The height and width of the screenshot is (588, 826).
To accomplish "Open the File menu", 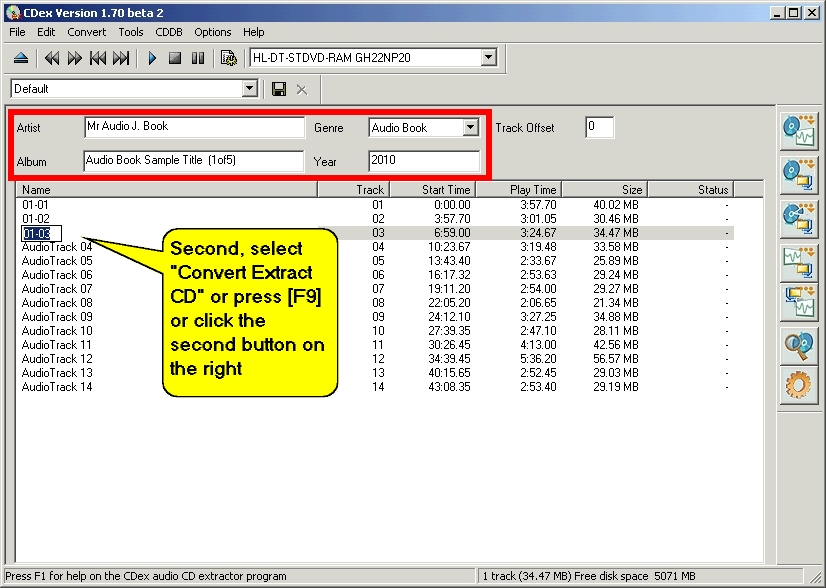I will coord(17,32).
